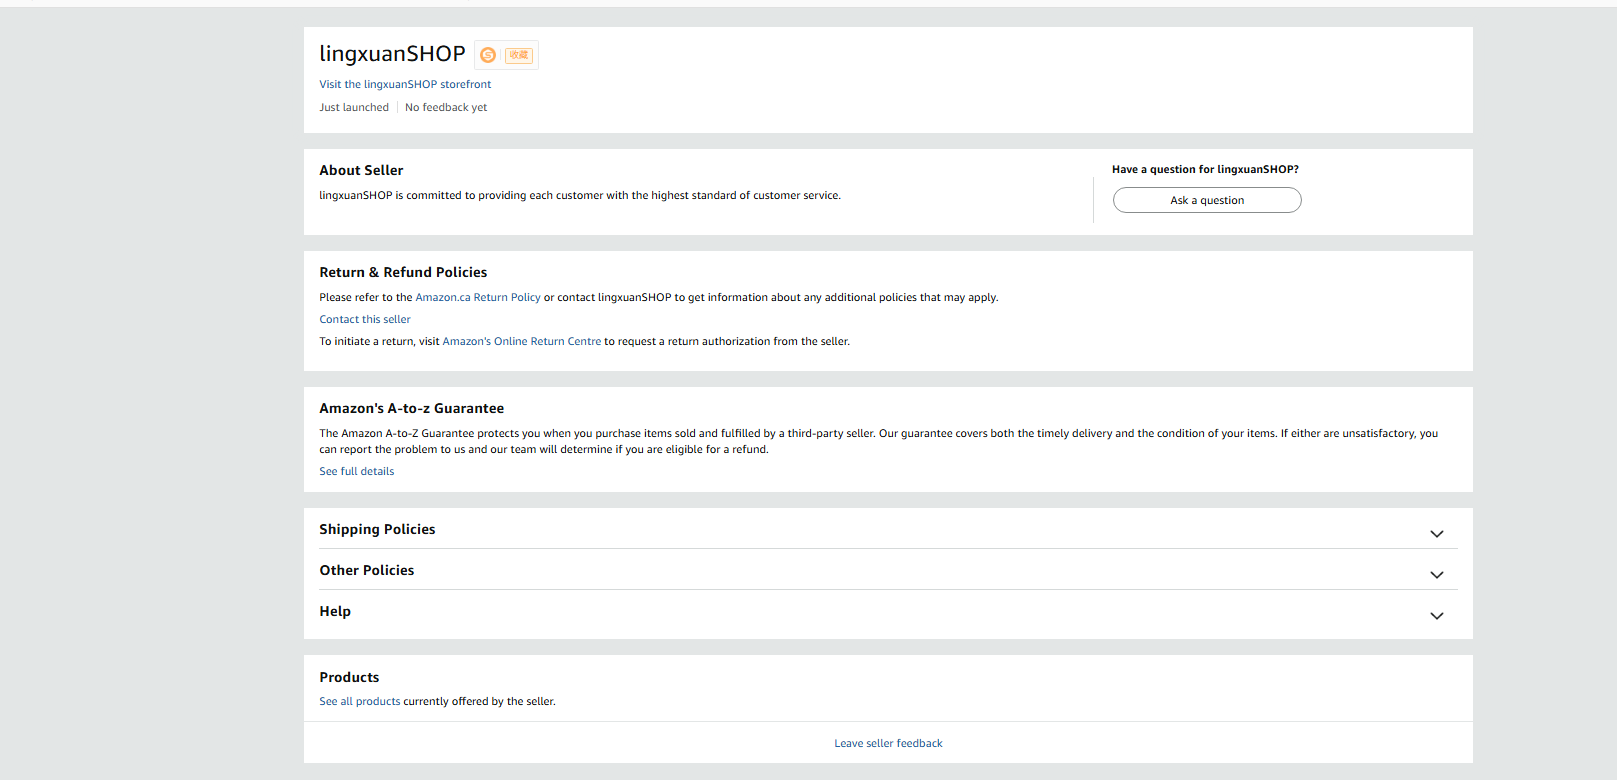Expand the Other Policies chevron arrow

click(x=1436, y=575)
